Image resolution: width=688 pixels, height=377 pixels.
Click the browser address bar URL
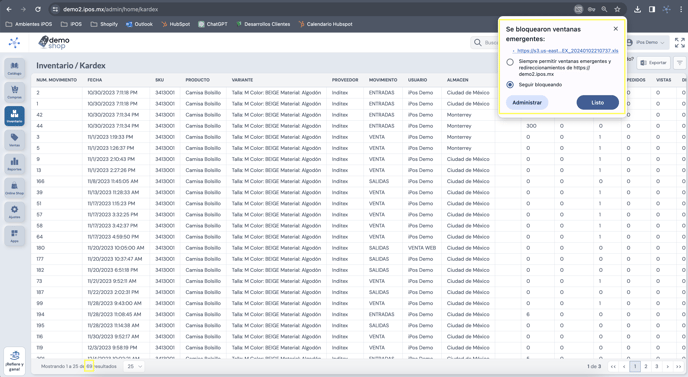pos(111,9)
